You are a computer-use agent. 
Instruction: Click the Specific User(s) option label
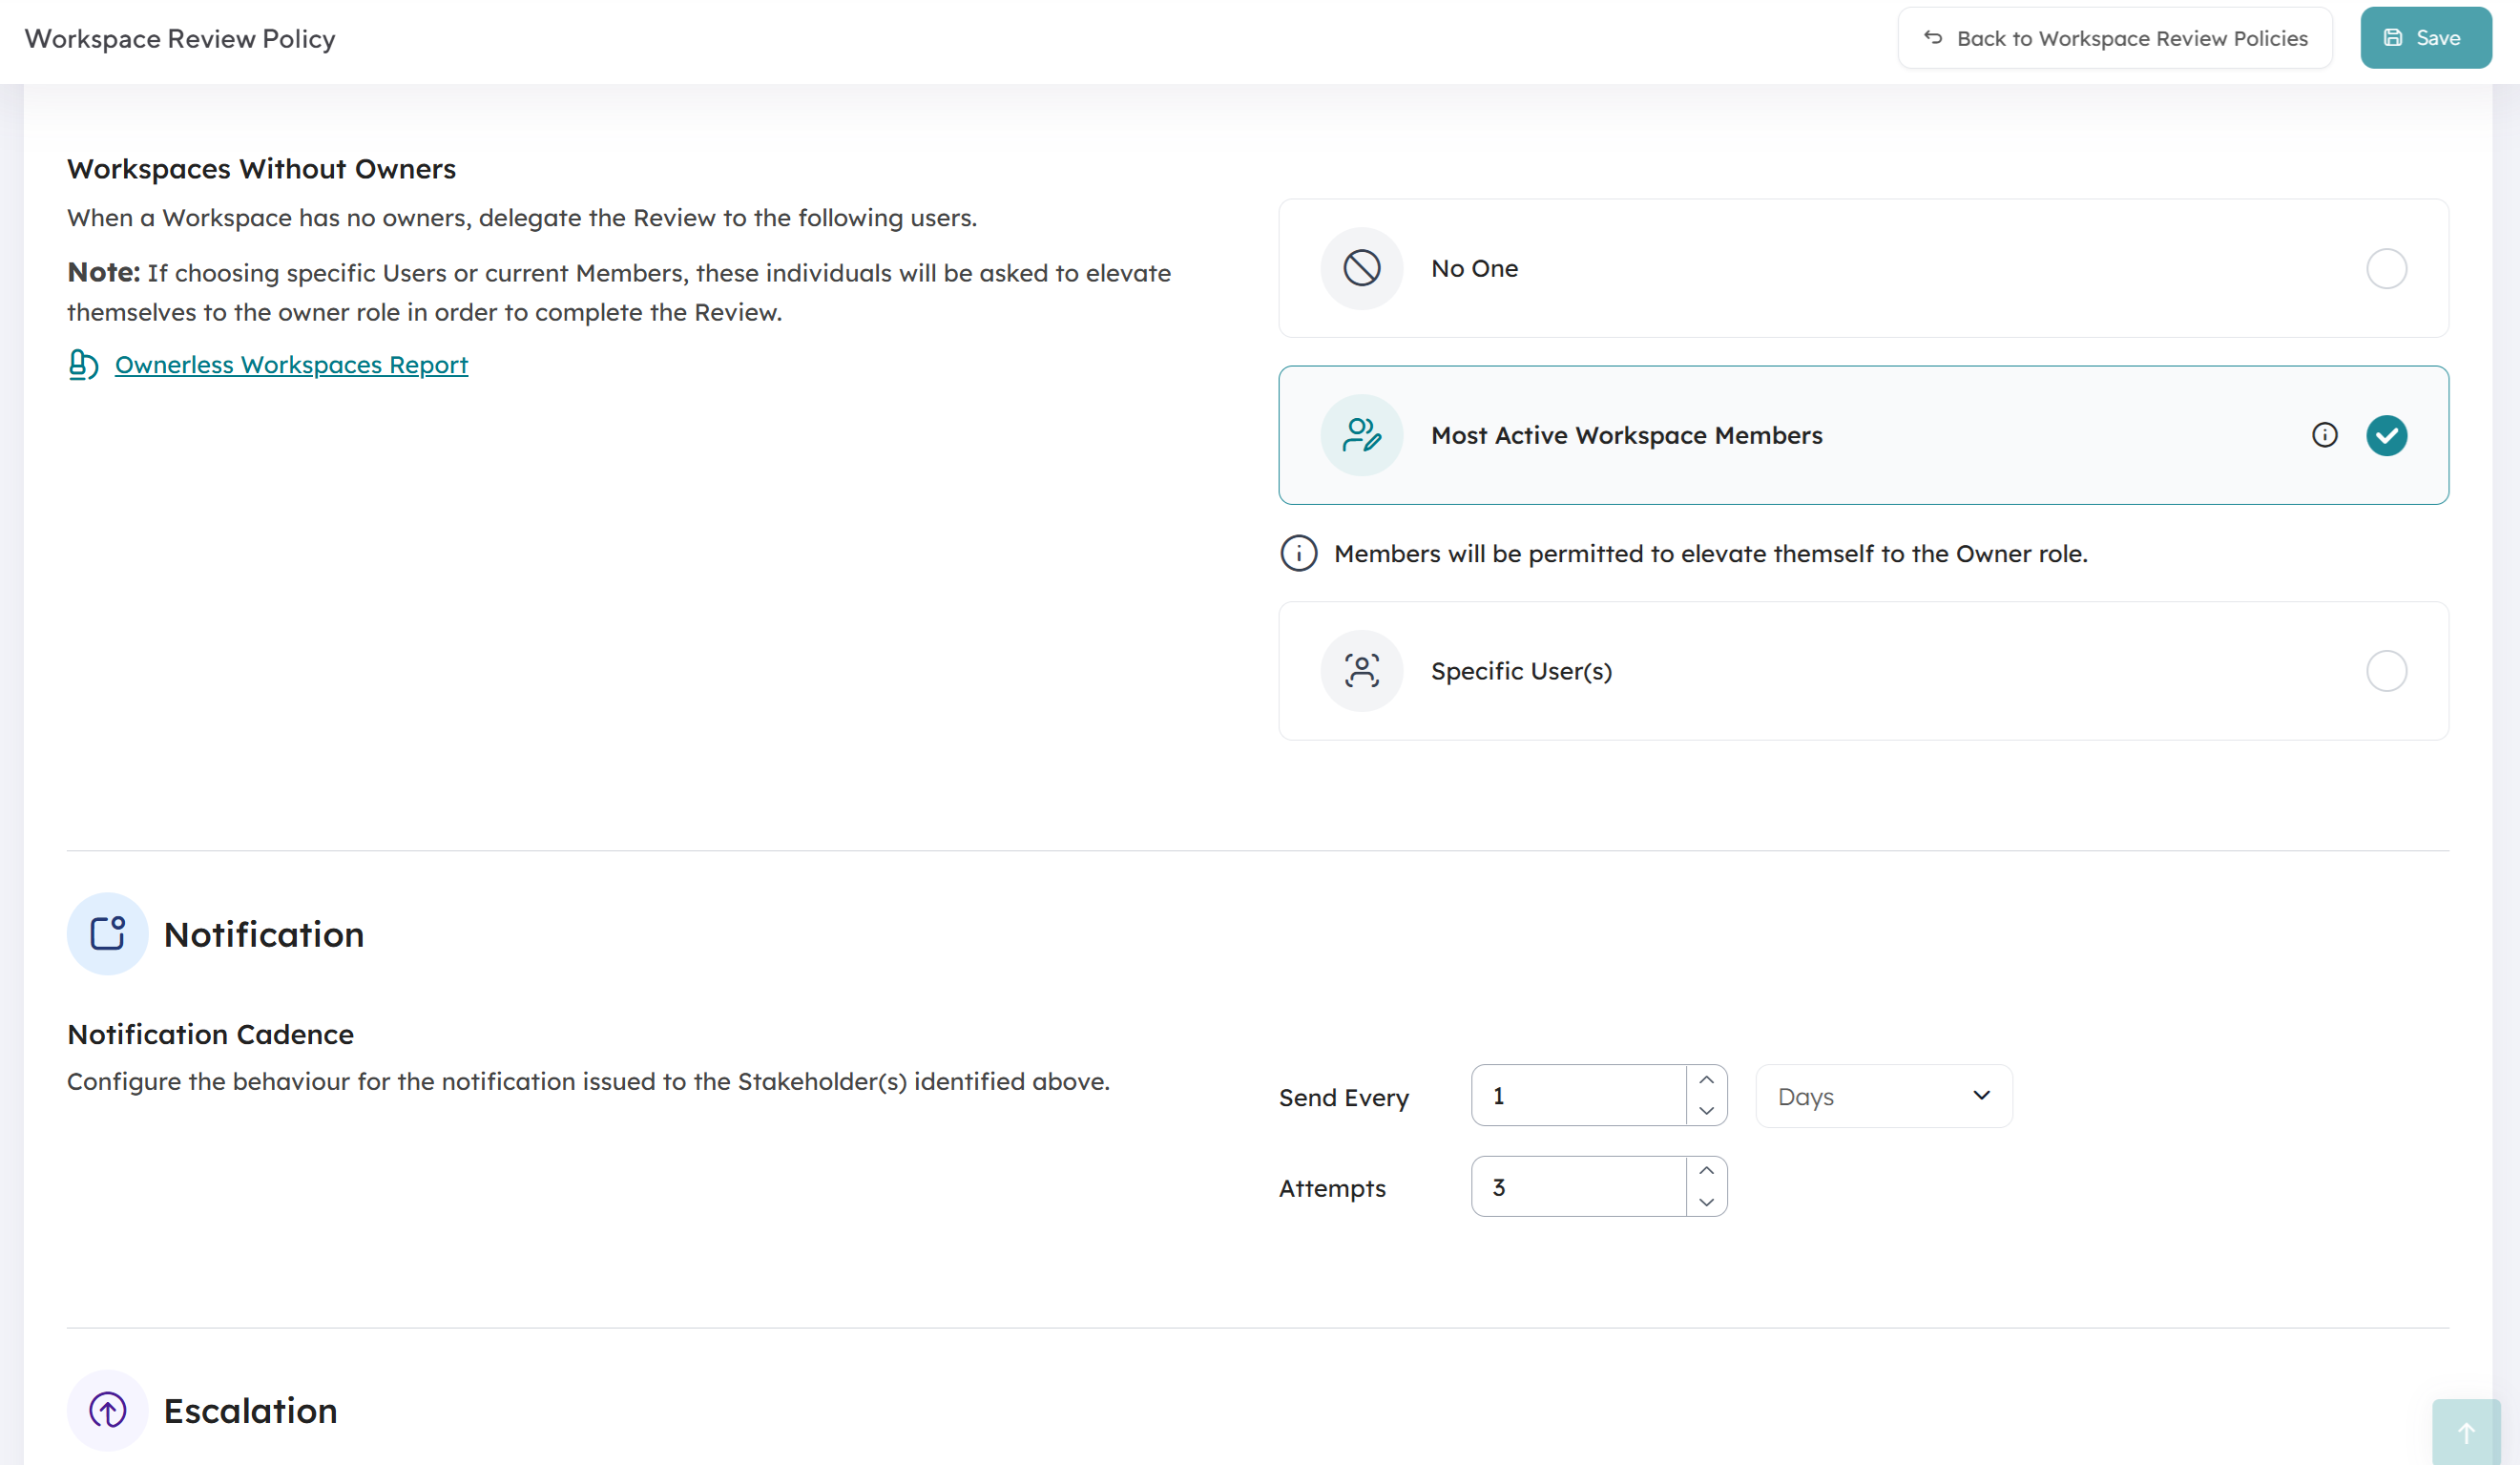click(x=1521, y=671)
